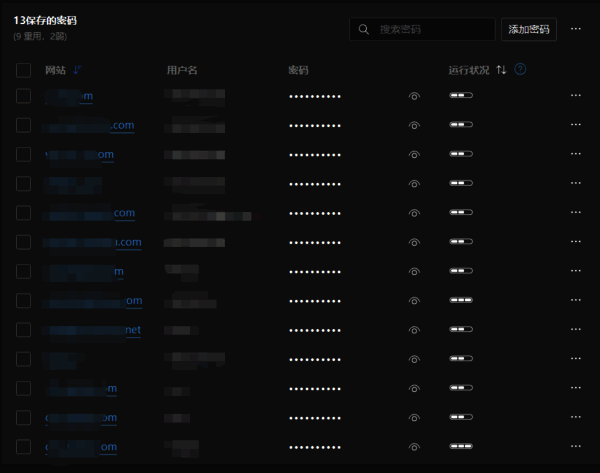Click the sort arrows beside 运行状况
Image resolution: width=600 pixels, height=473 pixels.
(x=501, y=70)
